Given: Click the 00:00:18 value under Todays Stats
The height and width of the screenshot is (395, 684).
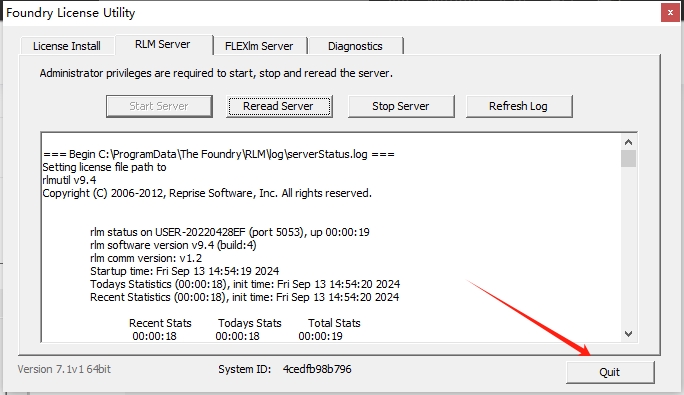Looking at the screenshot, I should 237,337.
